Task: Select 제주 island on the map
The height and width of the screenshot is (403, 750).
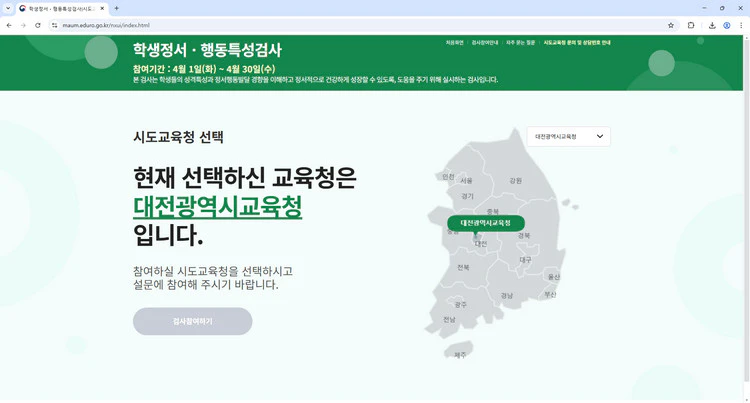Action: point(460,353)
